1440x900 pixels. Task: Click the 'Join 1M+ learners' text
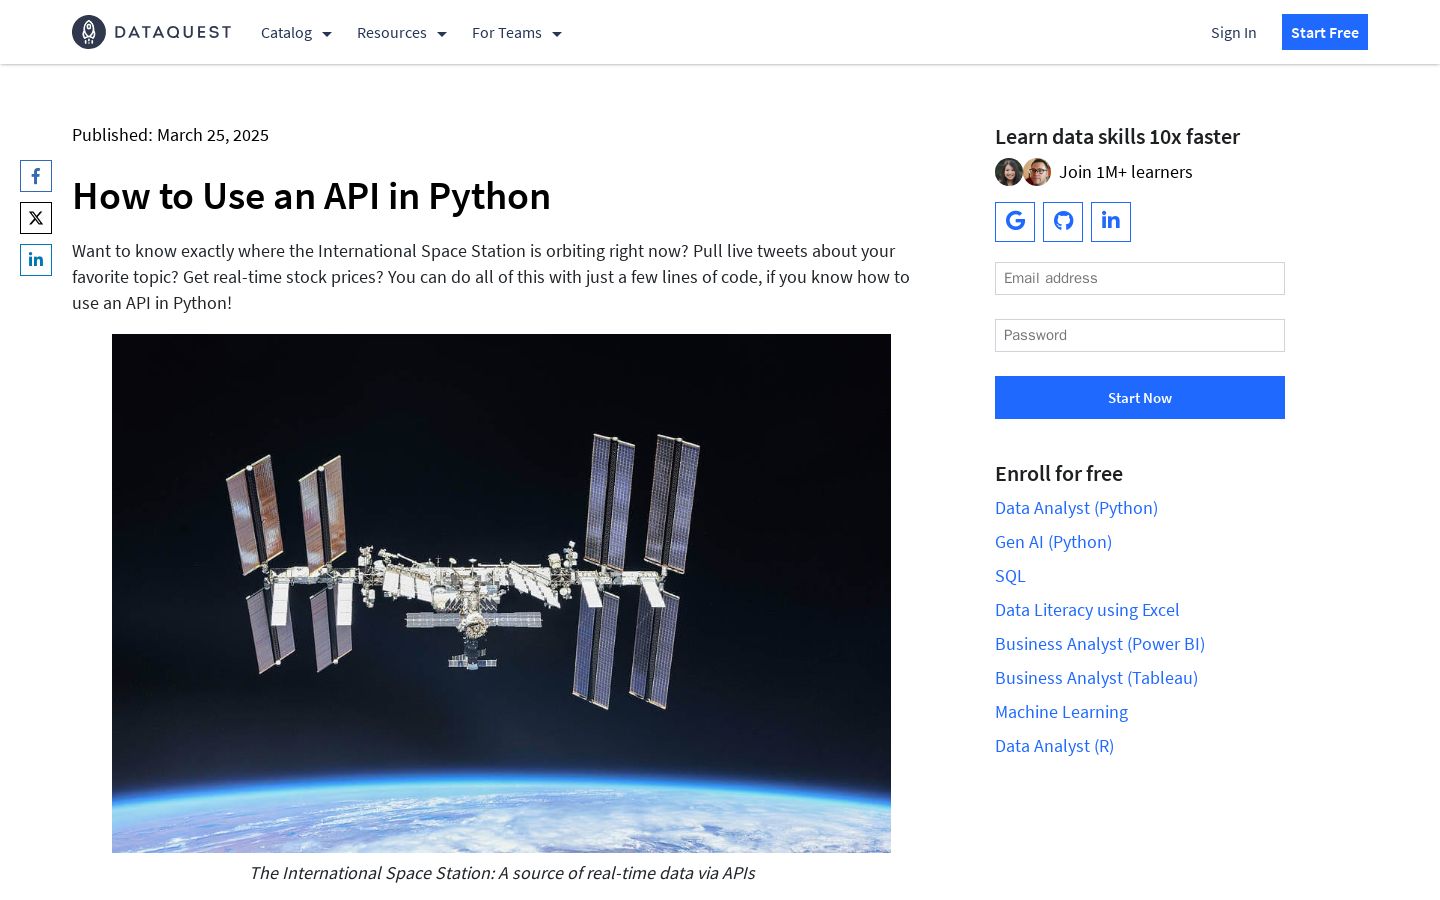coord(1126,172)
